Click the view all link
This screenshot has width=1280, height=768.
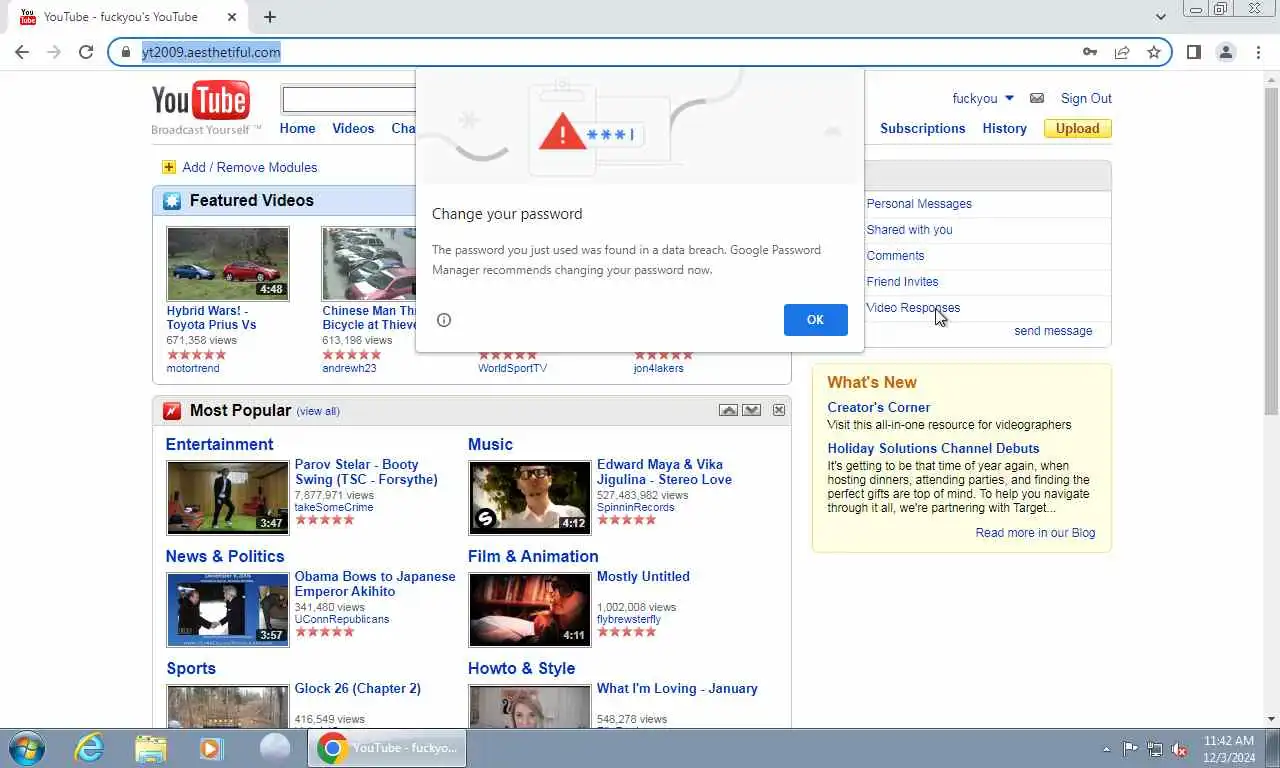318,411
